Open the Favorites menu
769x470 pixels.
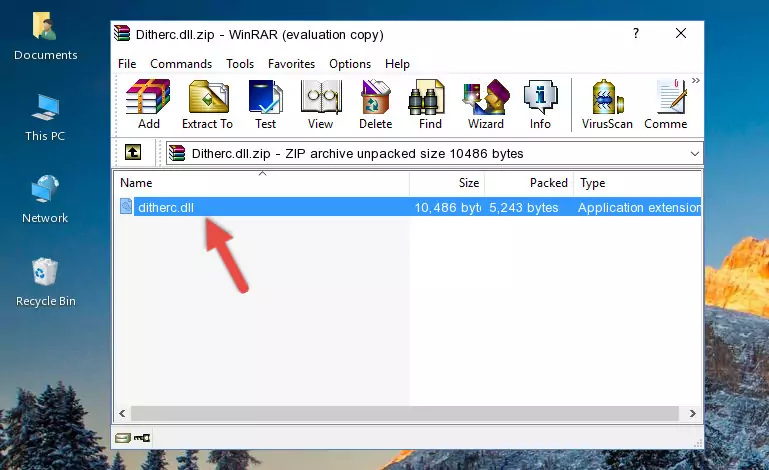coord(291,64)
